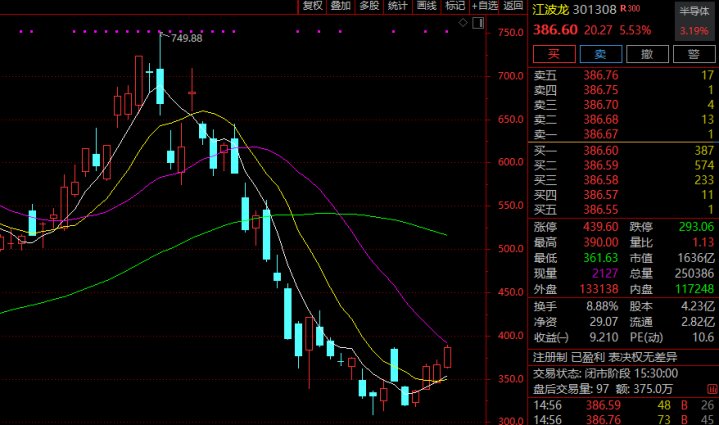Click the diamond marker icon above chart

click(463, 22)
